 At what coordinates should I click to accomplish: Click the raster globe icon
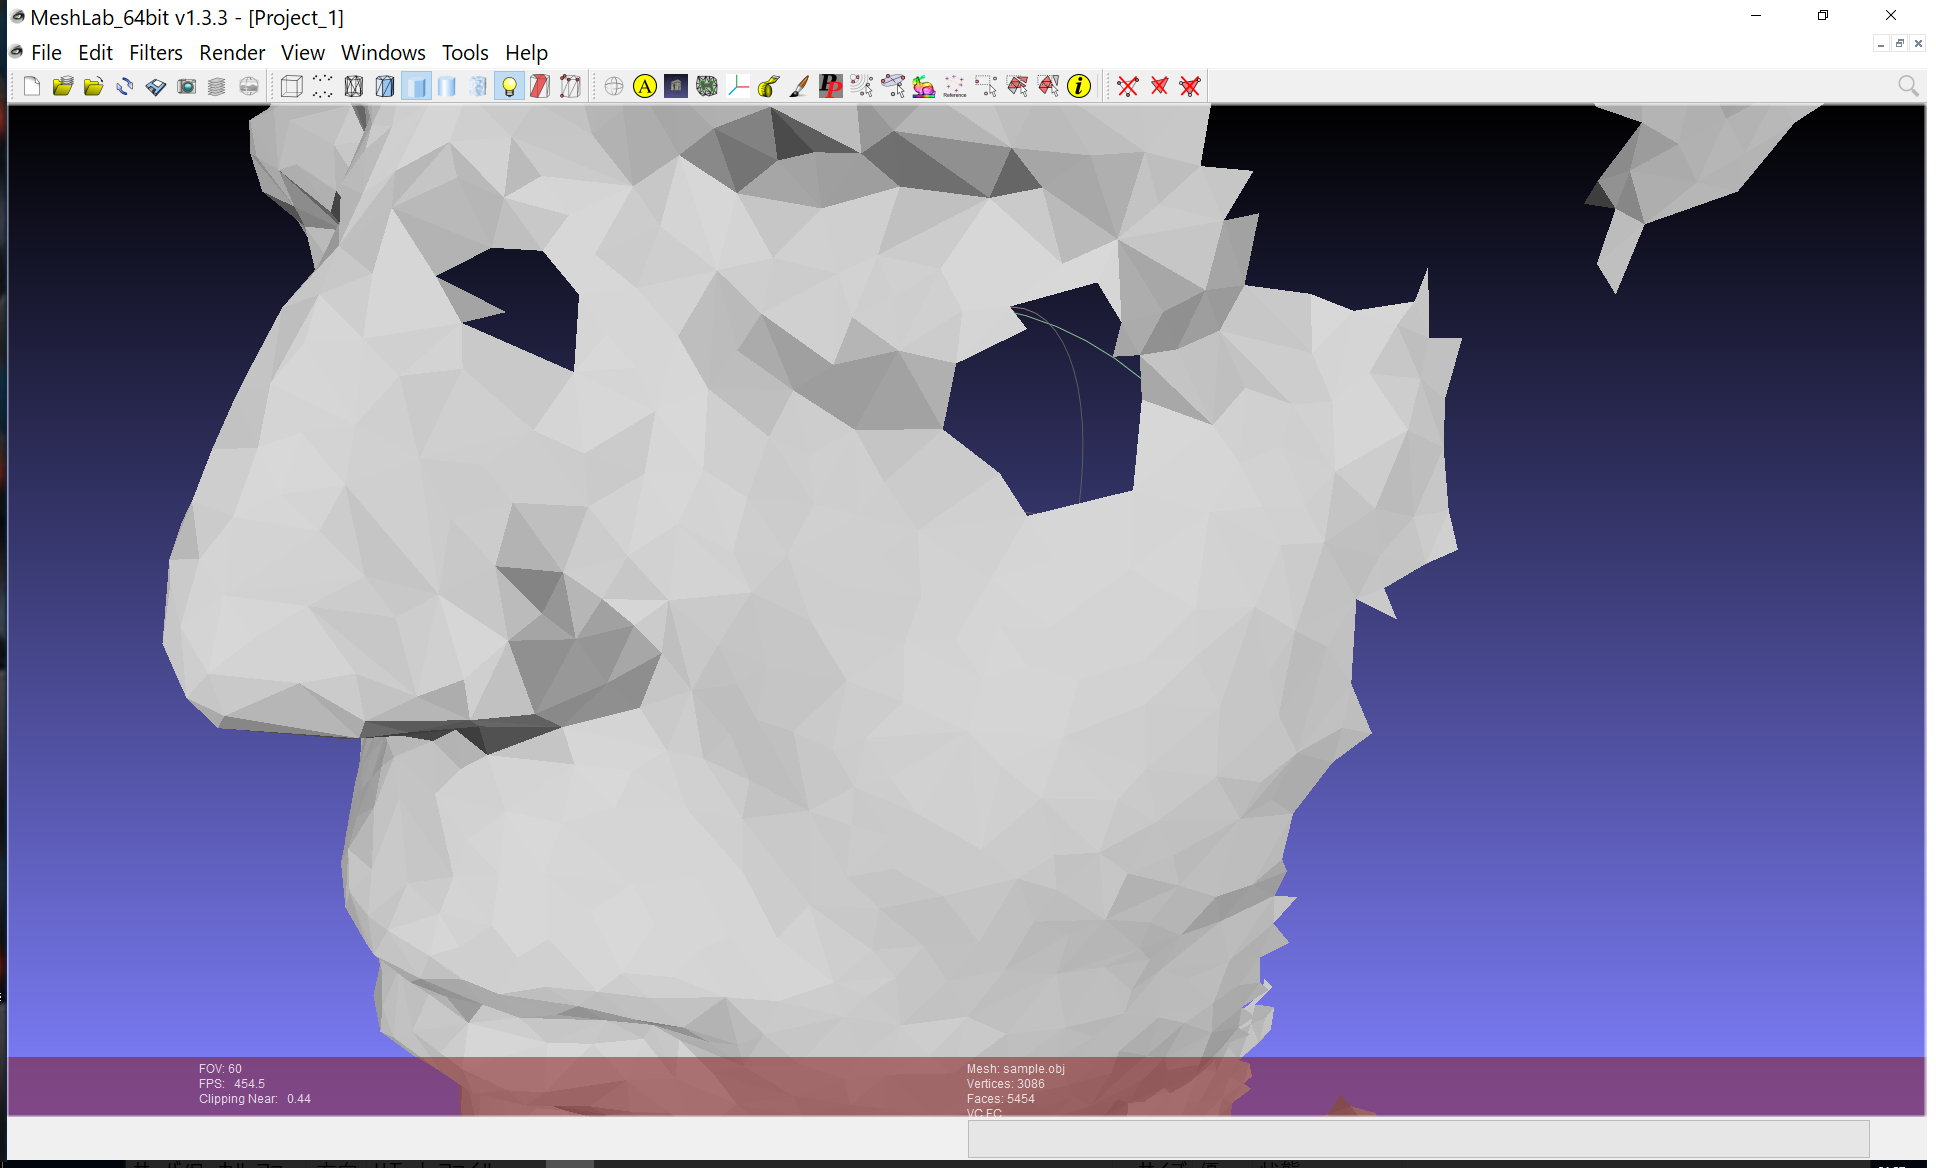tap(249, 87)
